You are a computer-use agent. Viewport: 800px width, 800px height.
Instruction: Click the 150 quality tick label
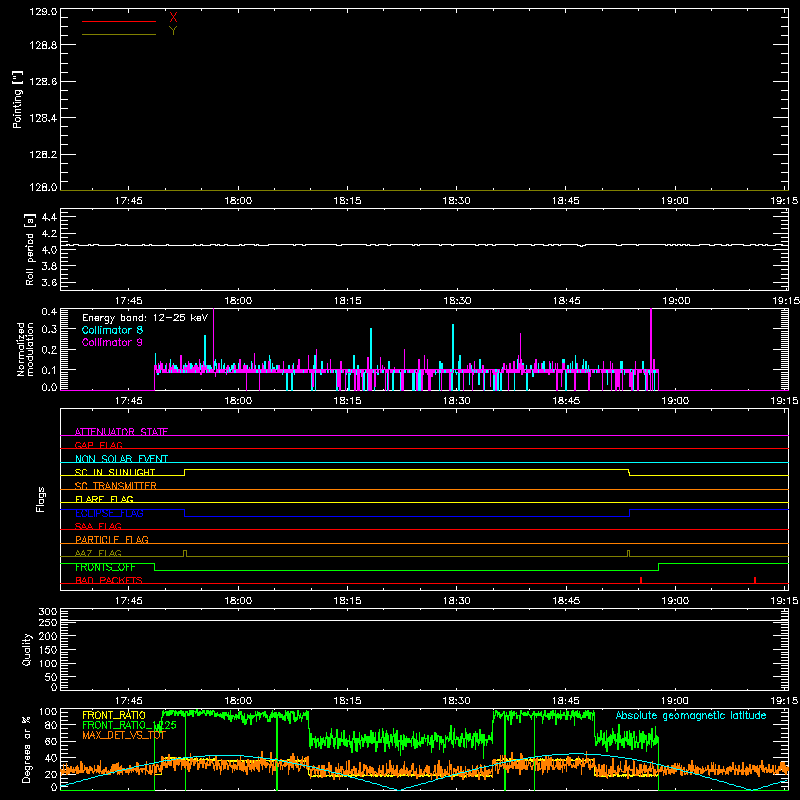click(x=48, y=649)
